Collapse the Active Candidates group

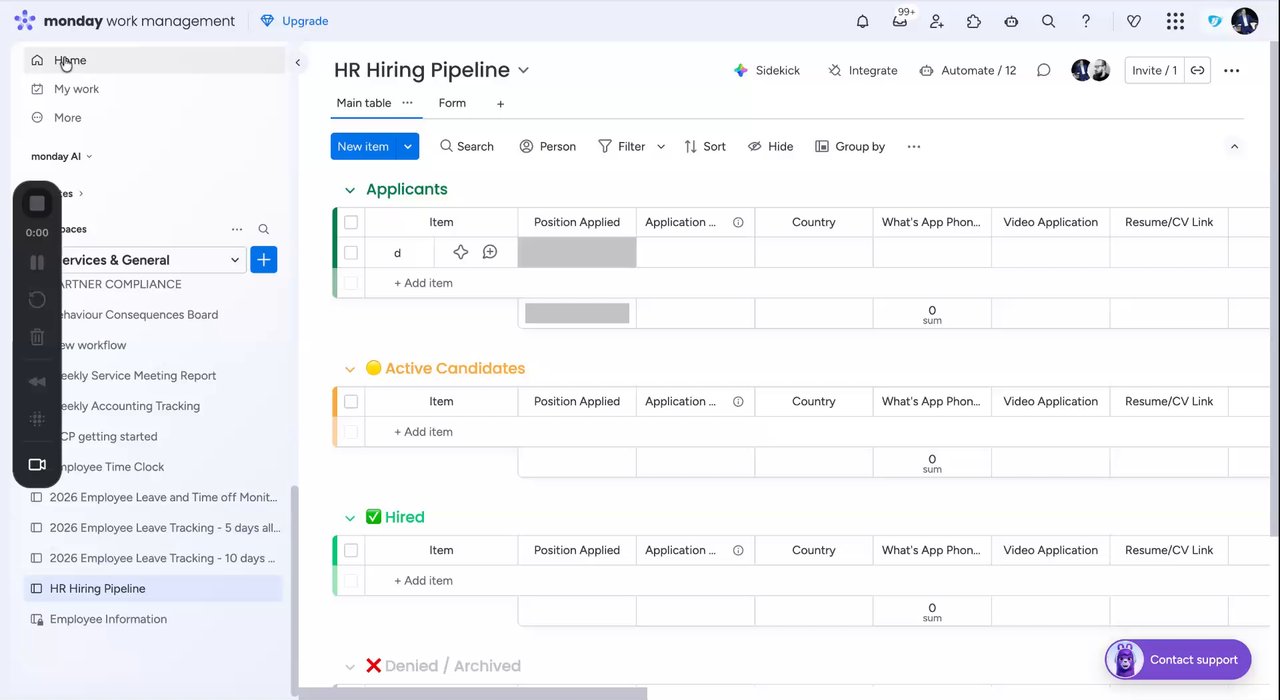(350, 369)
